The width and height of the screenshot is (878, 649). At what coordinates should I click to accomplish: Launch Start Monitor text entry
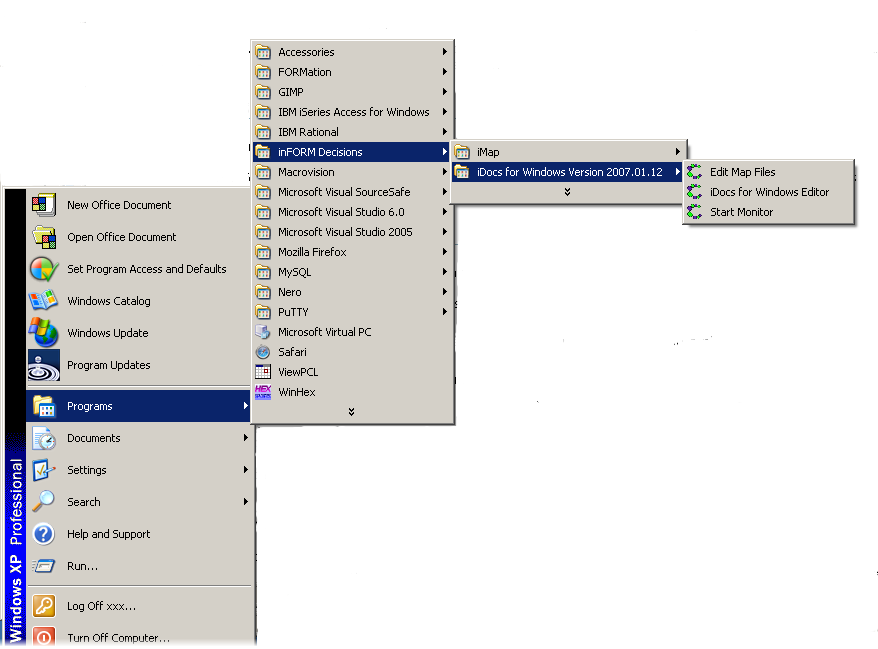point(741,212)
